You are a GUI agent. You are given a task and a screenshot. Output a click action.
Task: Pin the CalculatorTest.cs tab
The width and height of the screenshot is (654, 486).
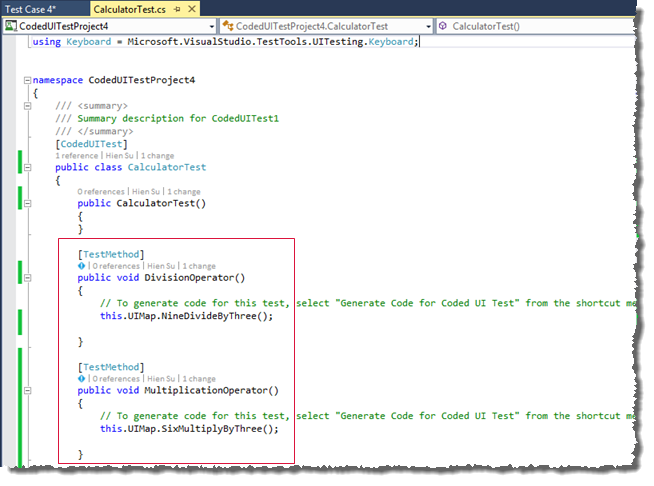tap(177, 9)
